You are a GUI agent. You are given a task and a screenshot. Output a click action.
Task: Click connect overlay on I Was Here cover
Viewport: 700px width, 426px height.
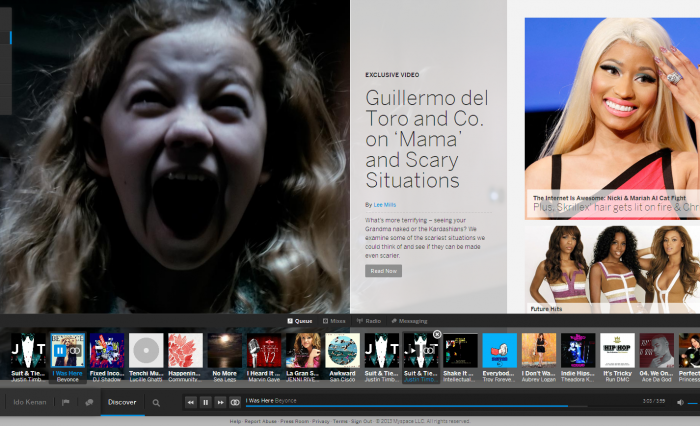point(75,351)
